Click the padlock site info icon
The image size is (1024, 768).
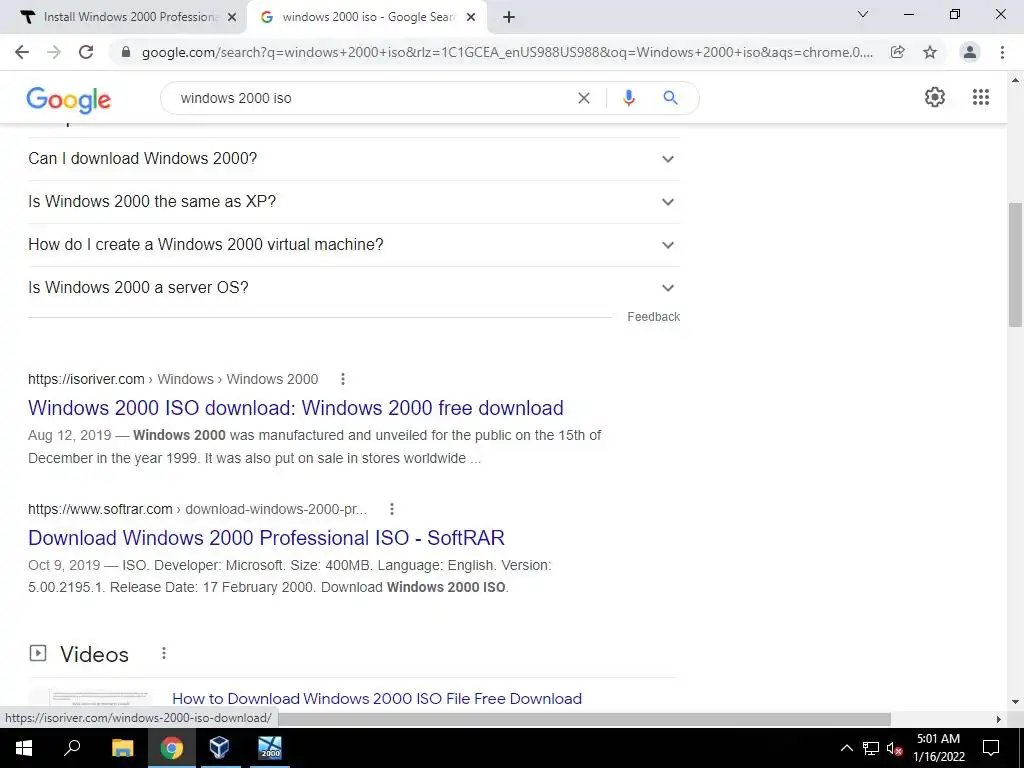tap(126, 52)
